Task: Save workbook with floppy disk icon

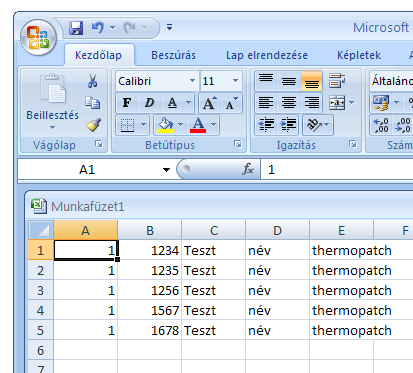Action: 76,28
